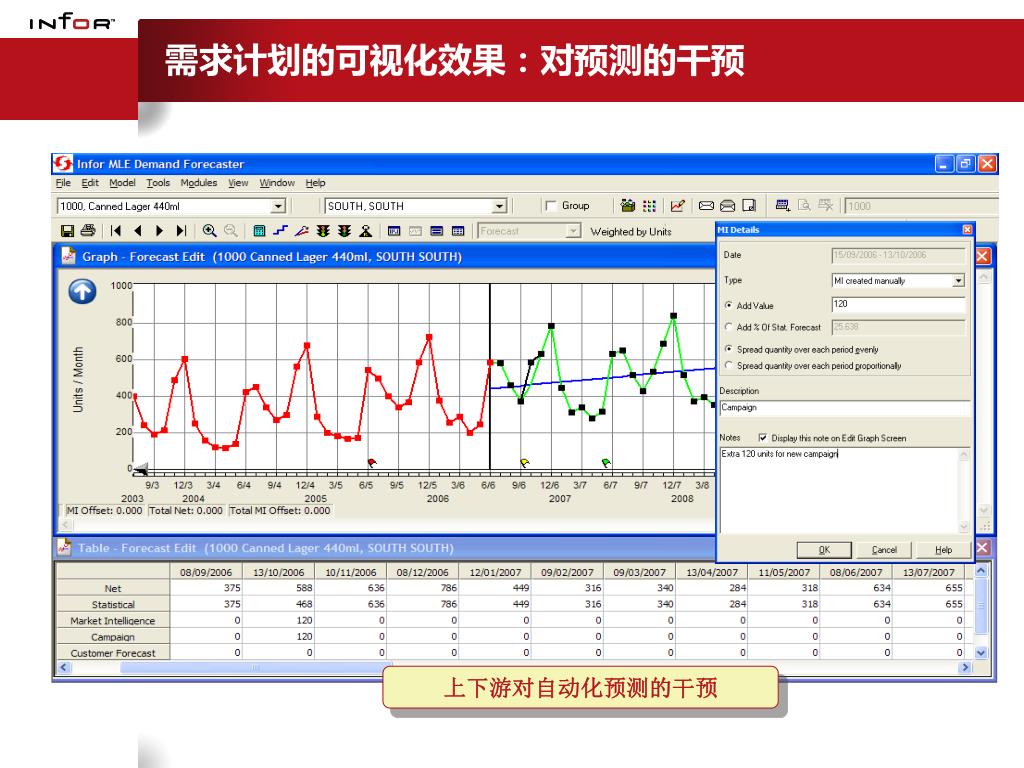
Task: Click the Save floppy disk icon
Action: pos(67,231)
